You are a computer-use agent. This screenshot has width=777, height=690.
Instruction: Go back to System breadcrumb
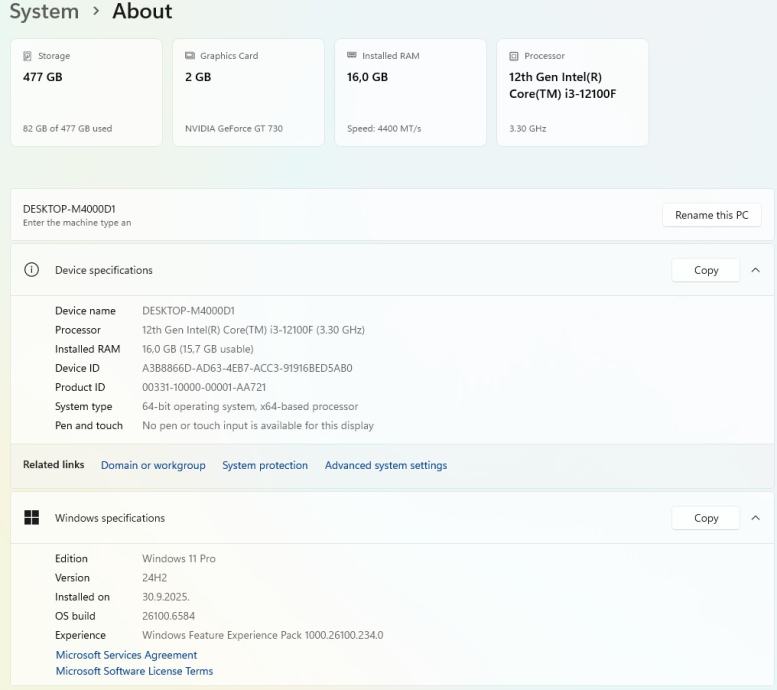(44, 12)
